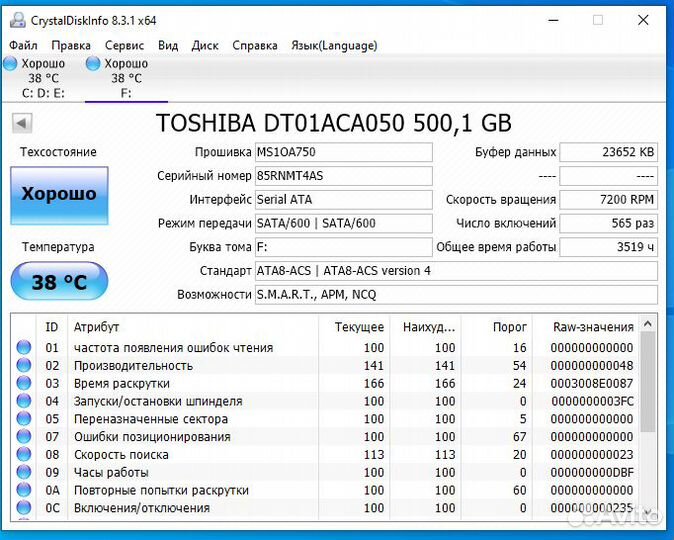Select row частота появления ошибок чтения
The image size is (674, 540).
point(325,347)
